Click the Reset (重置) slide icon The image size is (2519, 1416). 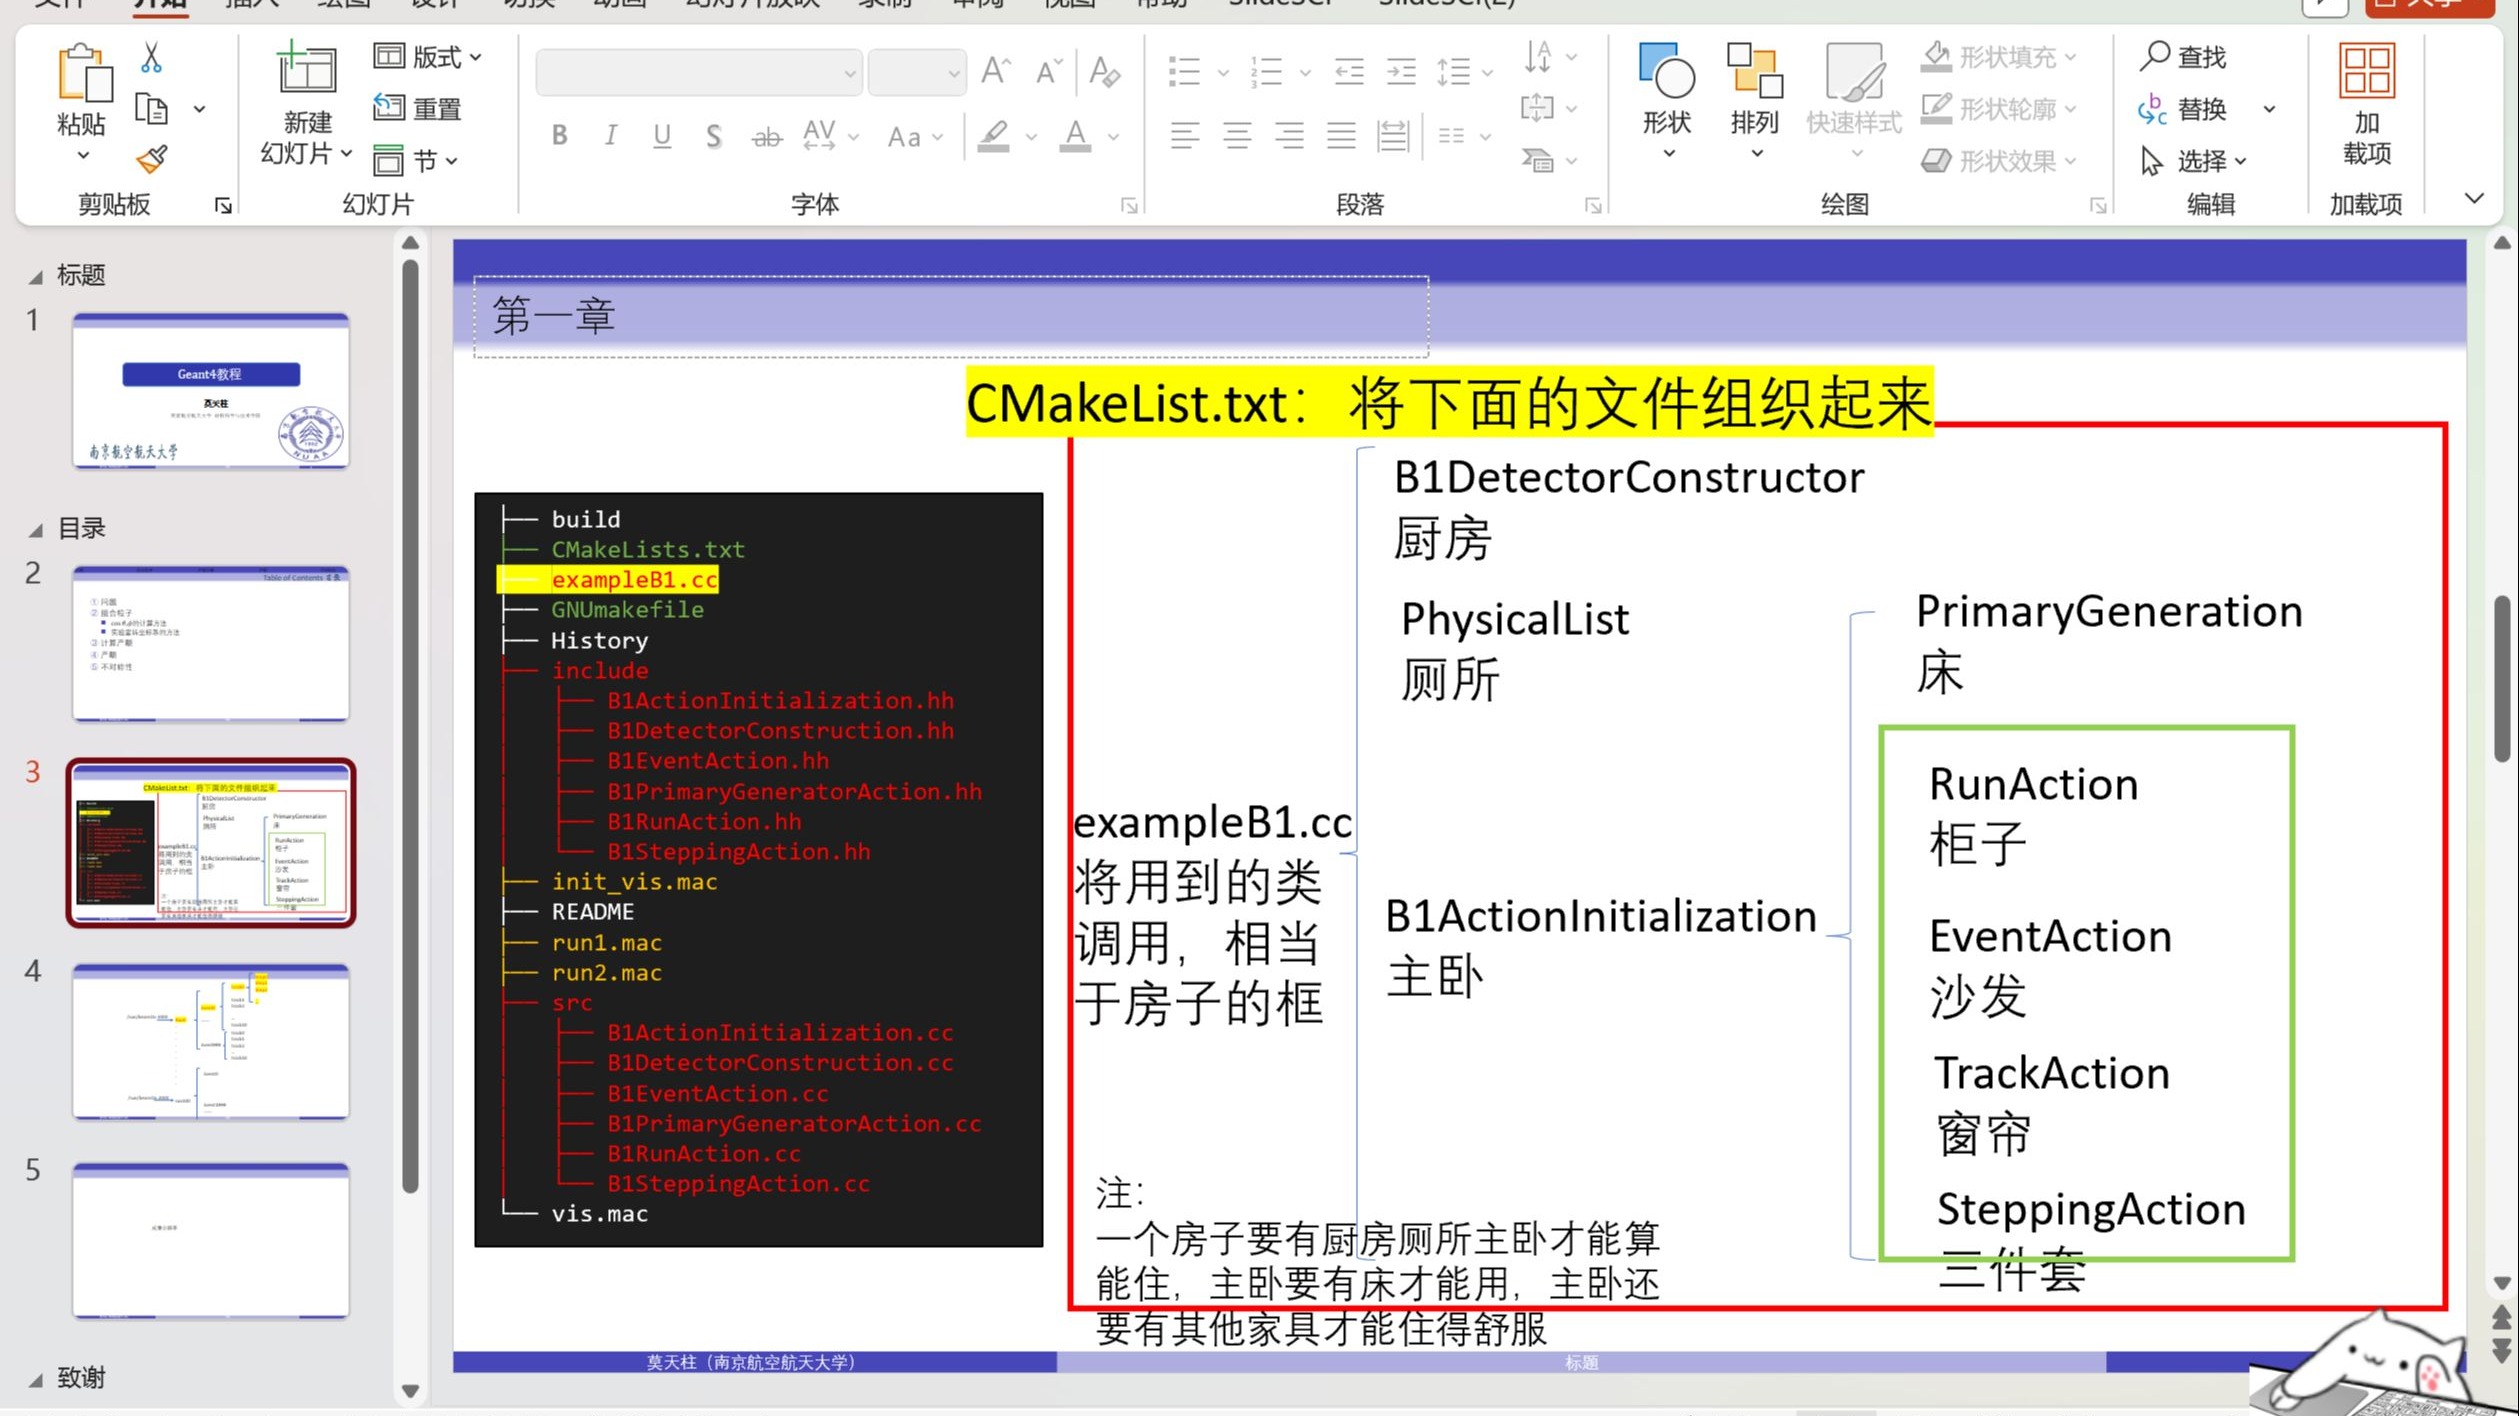[x=418, y=108]
